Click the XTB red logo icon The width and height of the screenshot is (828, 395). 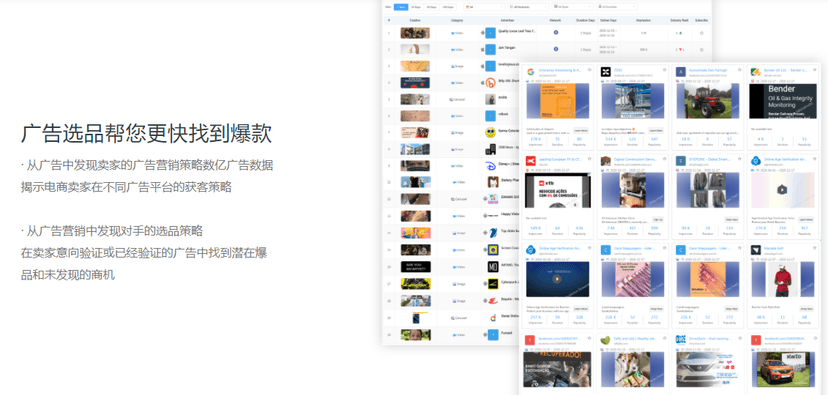pos(530,161)
